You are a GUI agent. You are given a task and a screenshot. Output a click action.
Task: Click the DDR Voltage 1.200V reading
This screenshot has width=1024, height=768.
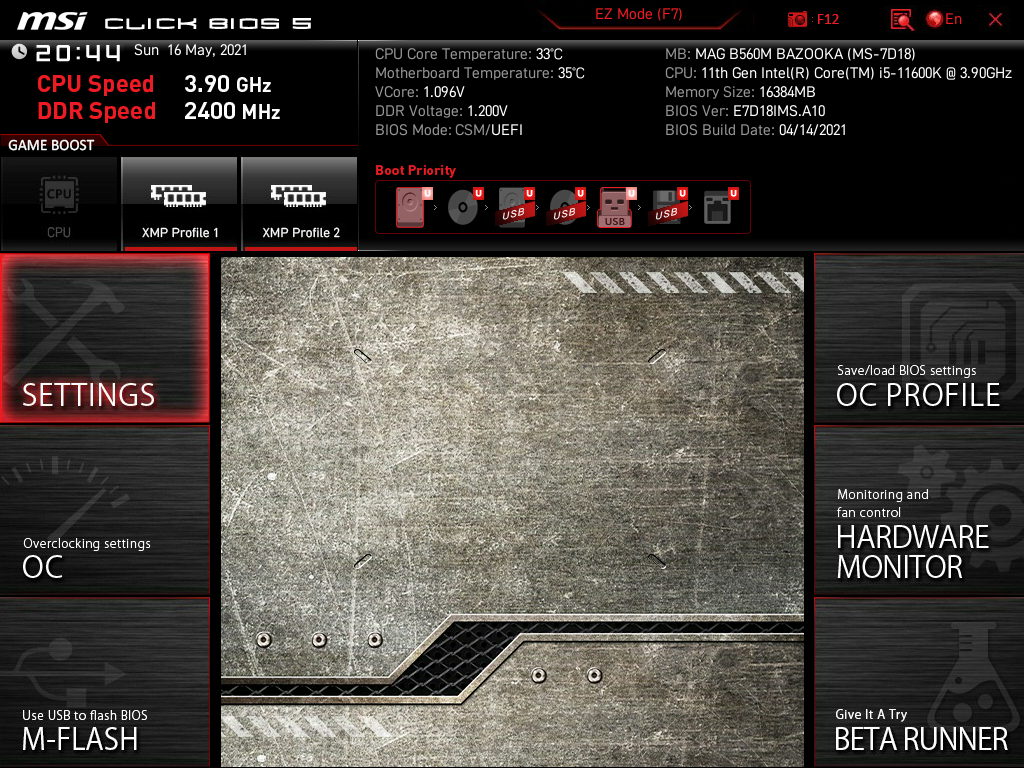[441, 111]
